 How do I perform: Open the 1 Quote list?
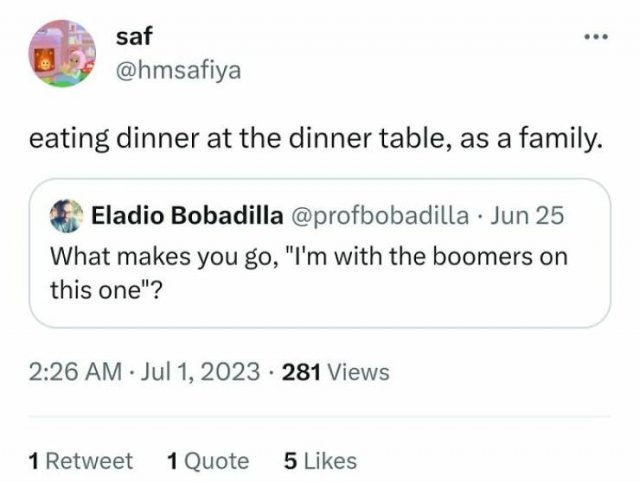click(207, 461)
